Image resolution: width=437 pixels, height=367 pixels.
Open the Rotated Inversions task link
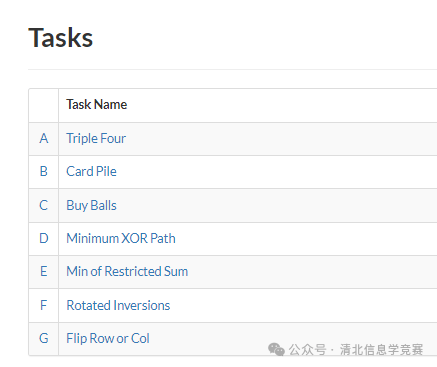pos(118,305)
